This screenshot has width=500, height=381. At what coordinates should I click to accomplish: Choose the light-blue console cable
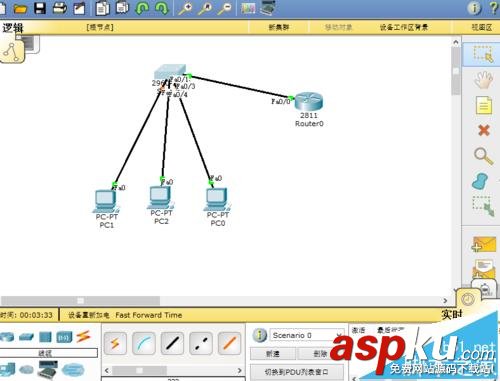pos(144,343)
